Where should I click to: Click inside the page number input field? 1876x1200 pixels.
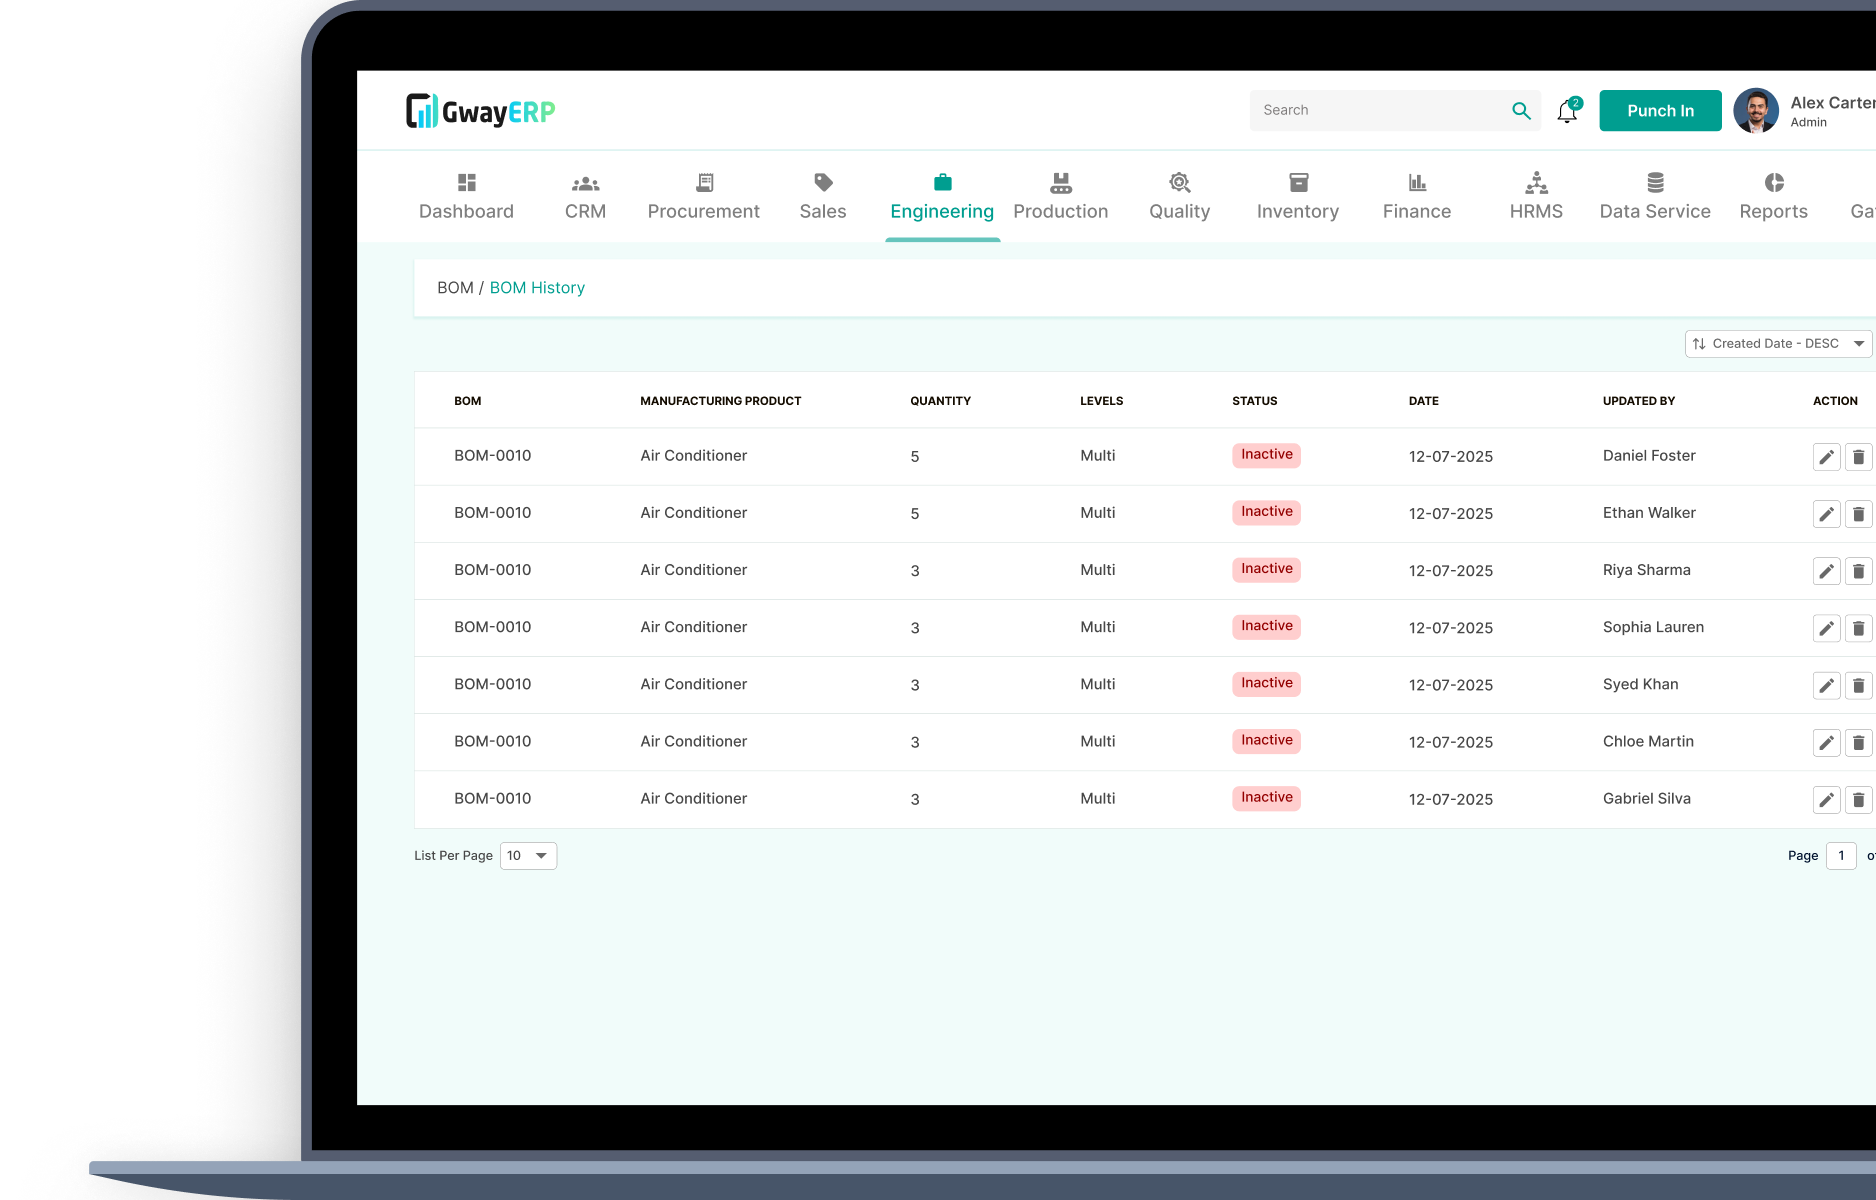coord(1841,856)
